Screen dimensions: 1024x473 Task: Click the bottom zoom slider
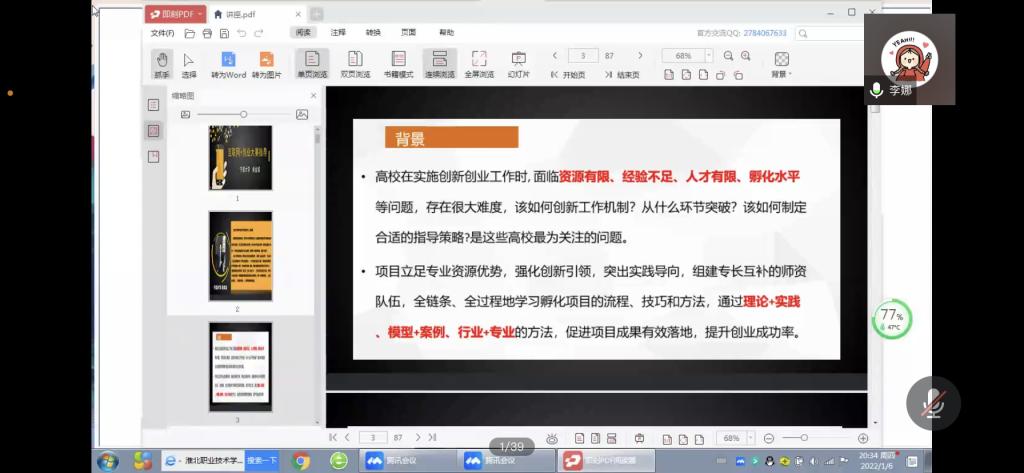(810, 438)
